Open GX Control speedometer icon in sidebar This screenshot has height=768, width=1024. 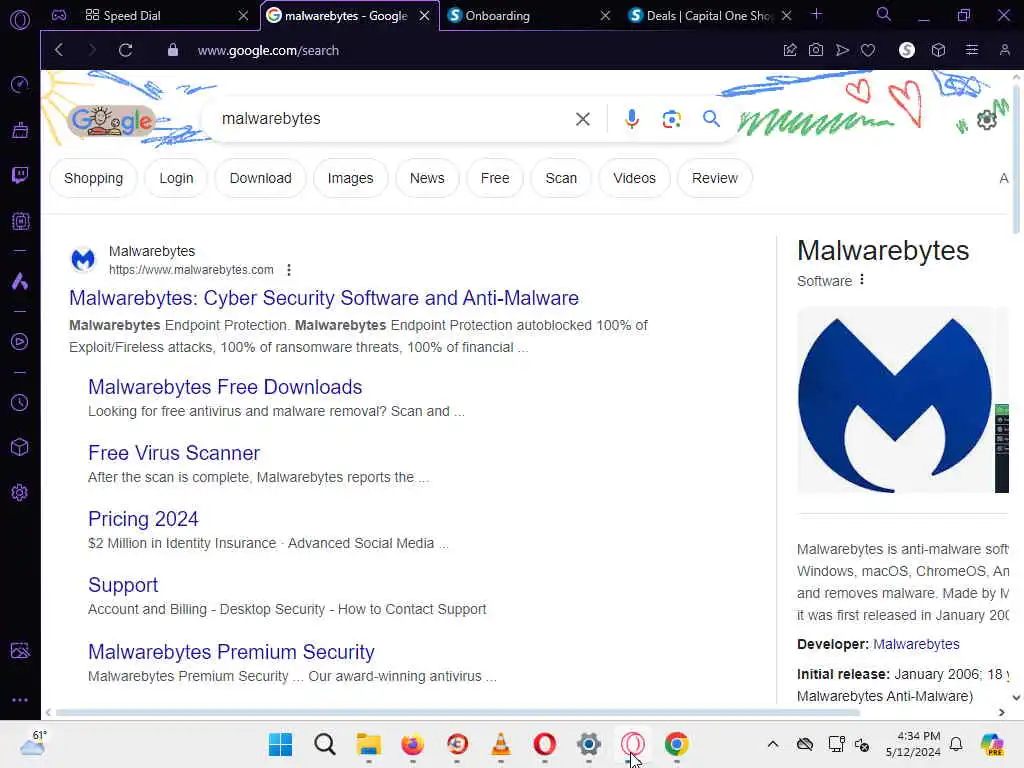20,84
